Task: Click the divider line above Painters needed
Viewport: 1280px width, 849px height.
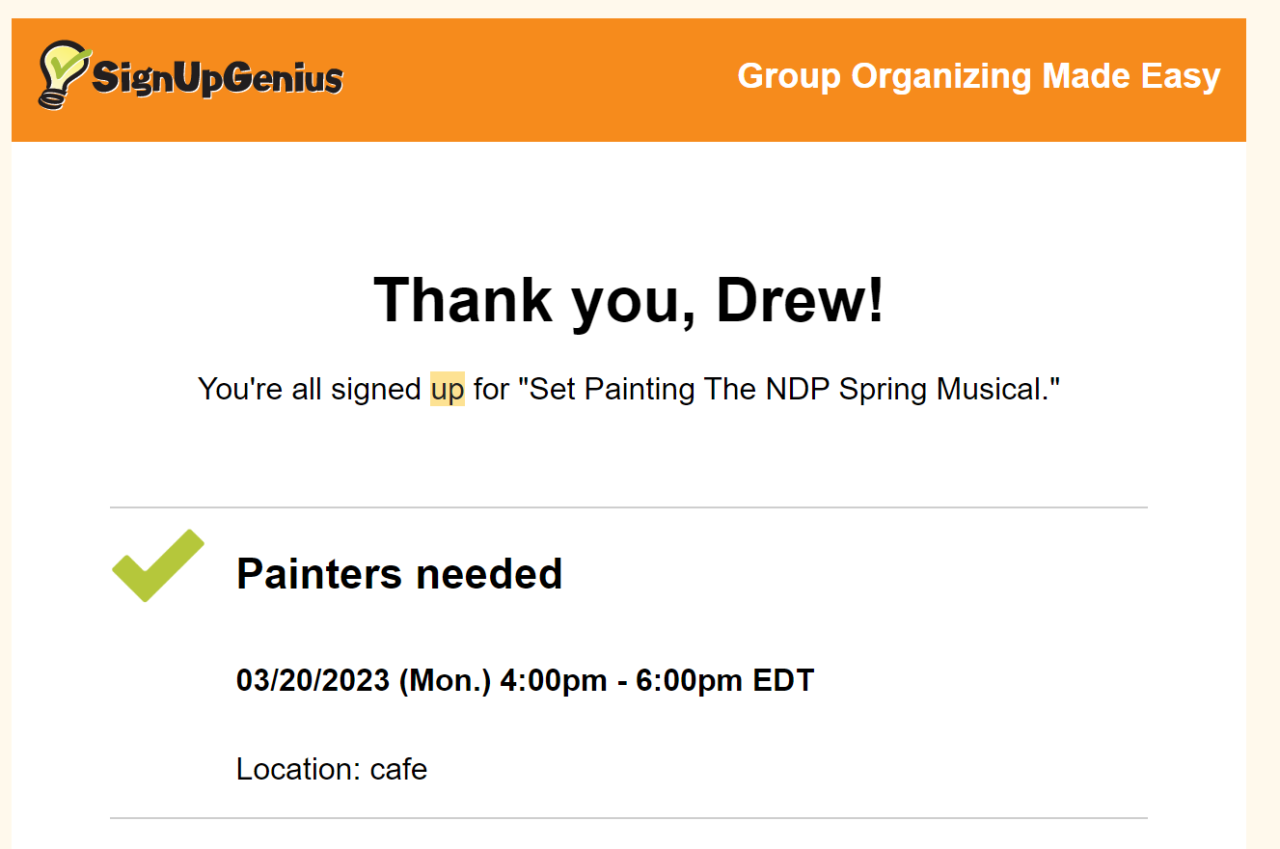Action: coord(628,508)
